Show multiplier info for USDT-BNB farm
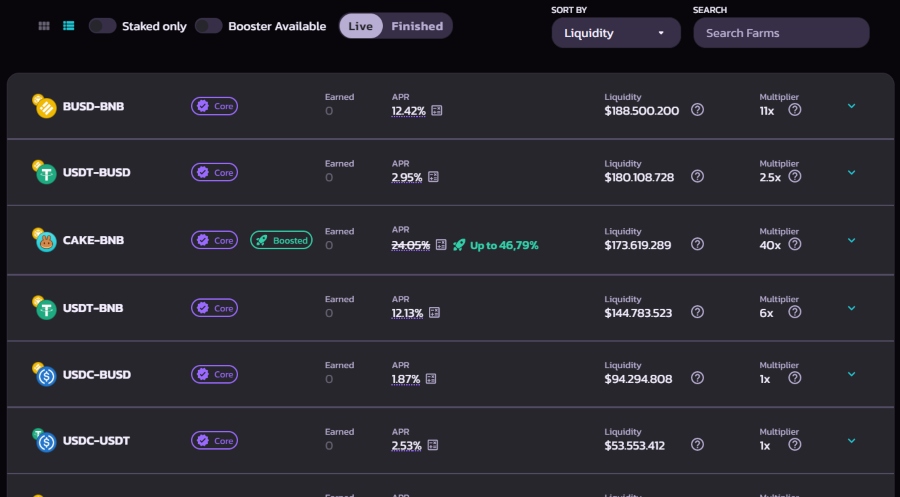Viewport: 900px width, 497px height. (x=794, y=312)
